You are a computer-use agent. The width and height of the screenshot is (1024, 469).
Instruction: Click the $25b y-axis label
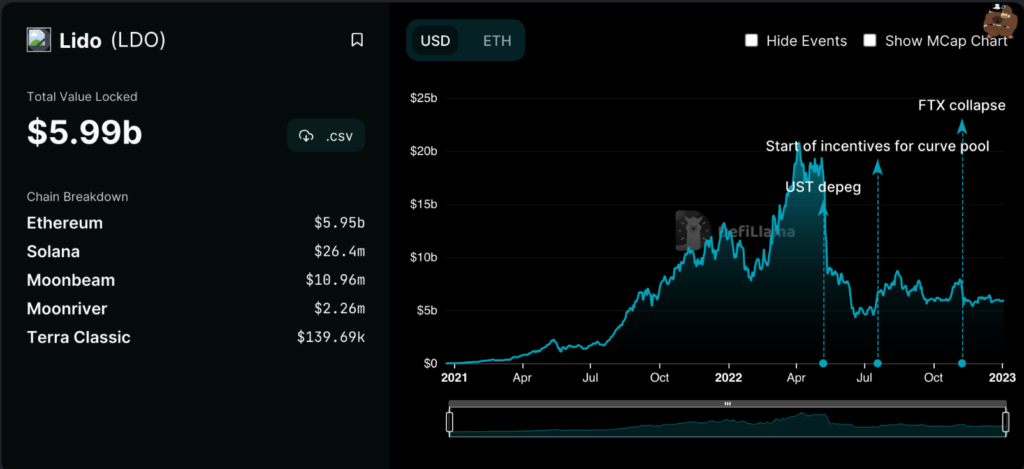pos(423,98)
